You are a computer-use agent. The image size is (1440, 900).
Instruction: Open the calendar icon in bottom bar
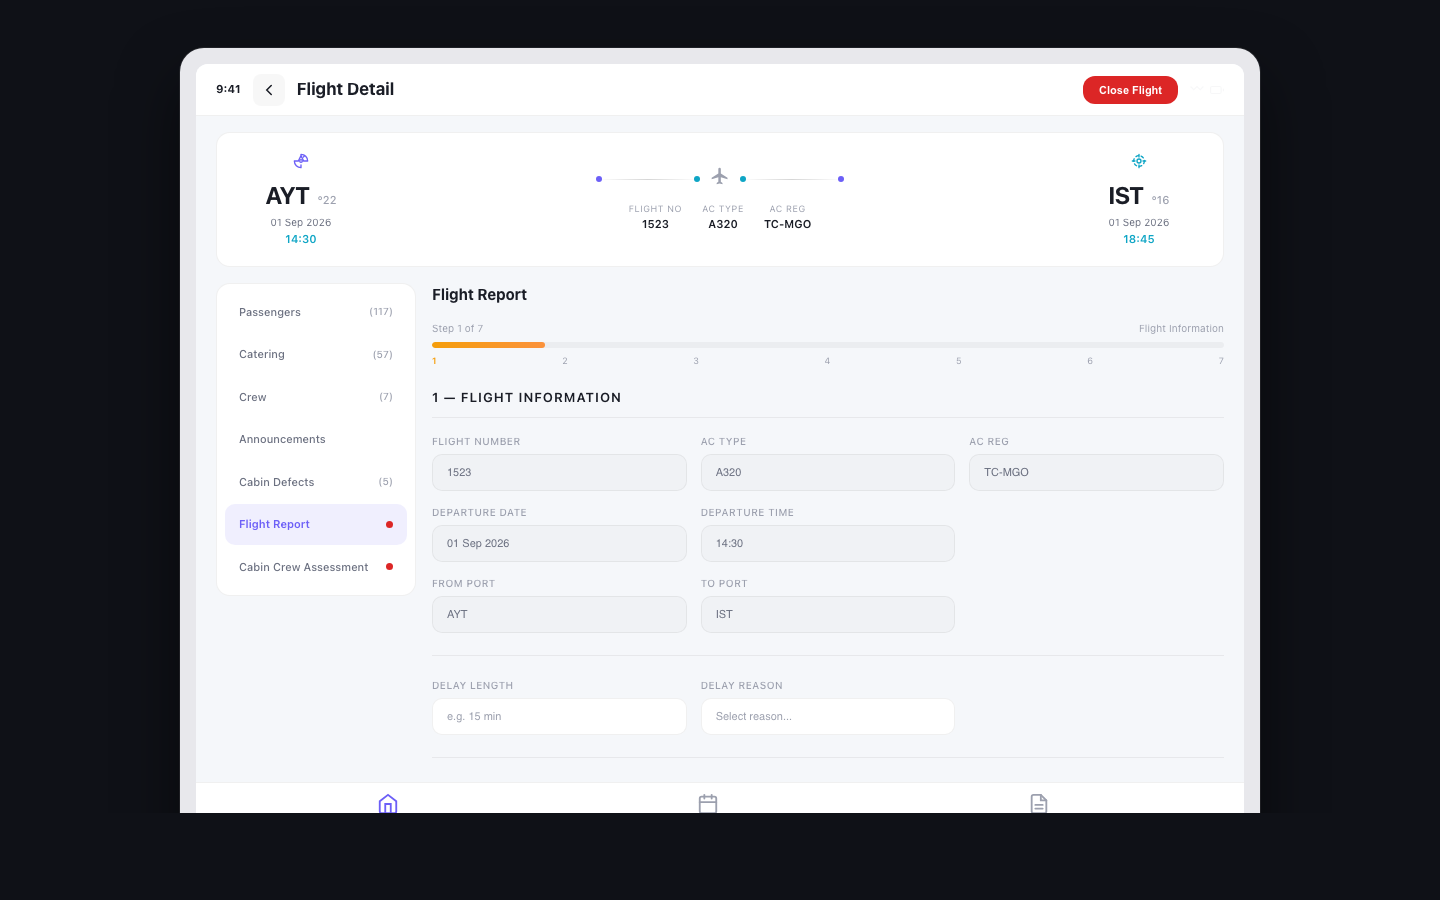click(708, 803)
